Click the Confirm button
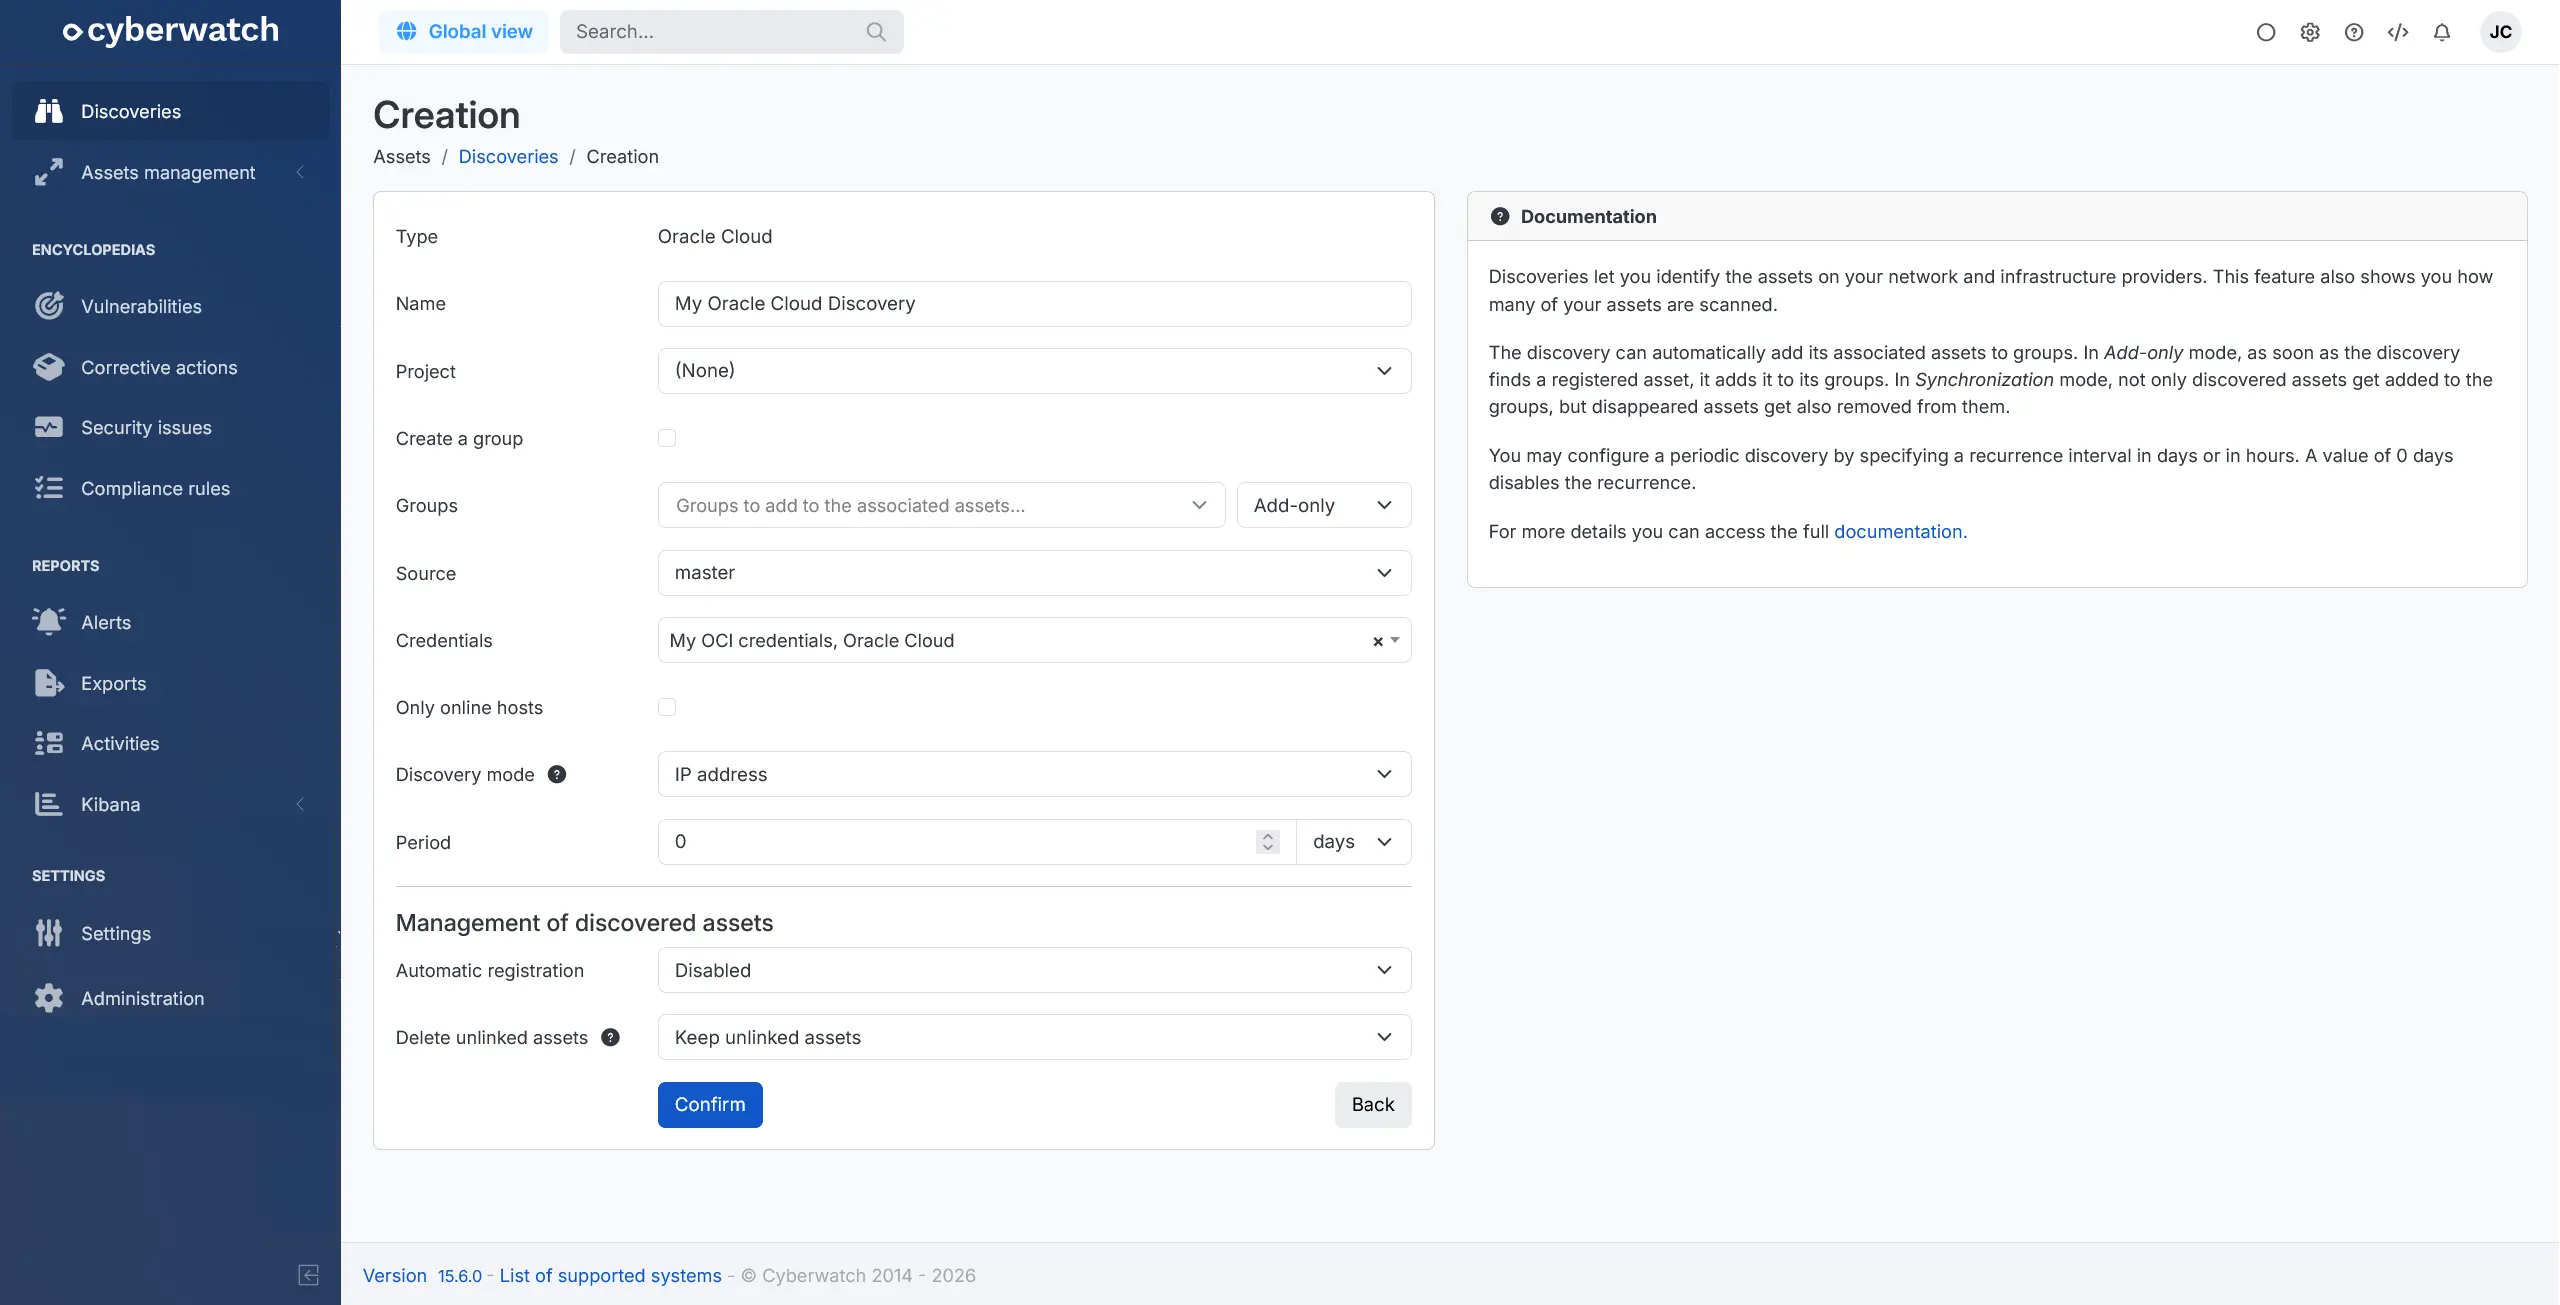This screenshot has height=1305, width=2560. pyautogui.click(x=709, y=1104)
